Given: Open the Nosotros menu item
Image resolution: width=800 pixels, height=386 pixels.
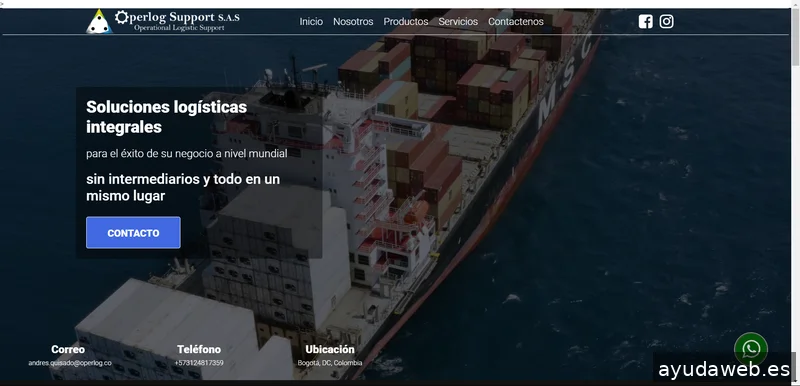Looking at the screenshot, I should (353, 21).
